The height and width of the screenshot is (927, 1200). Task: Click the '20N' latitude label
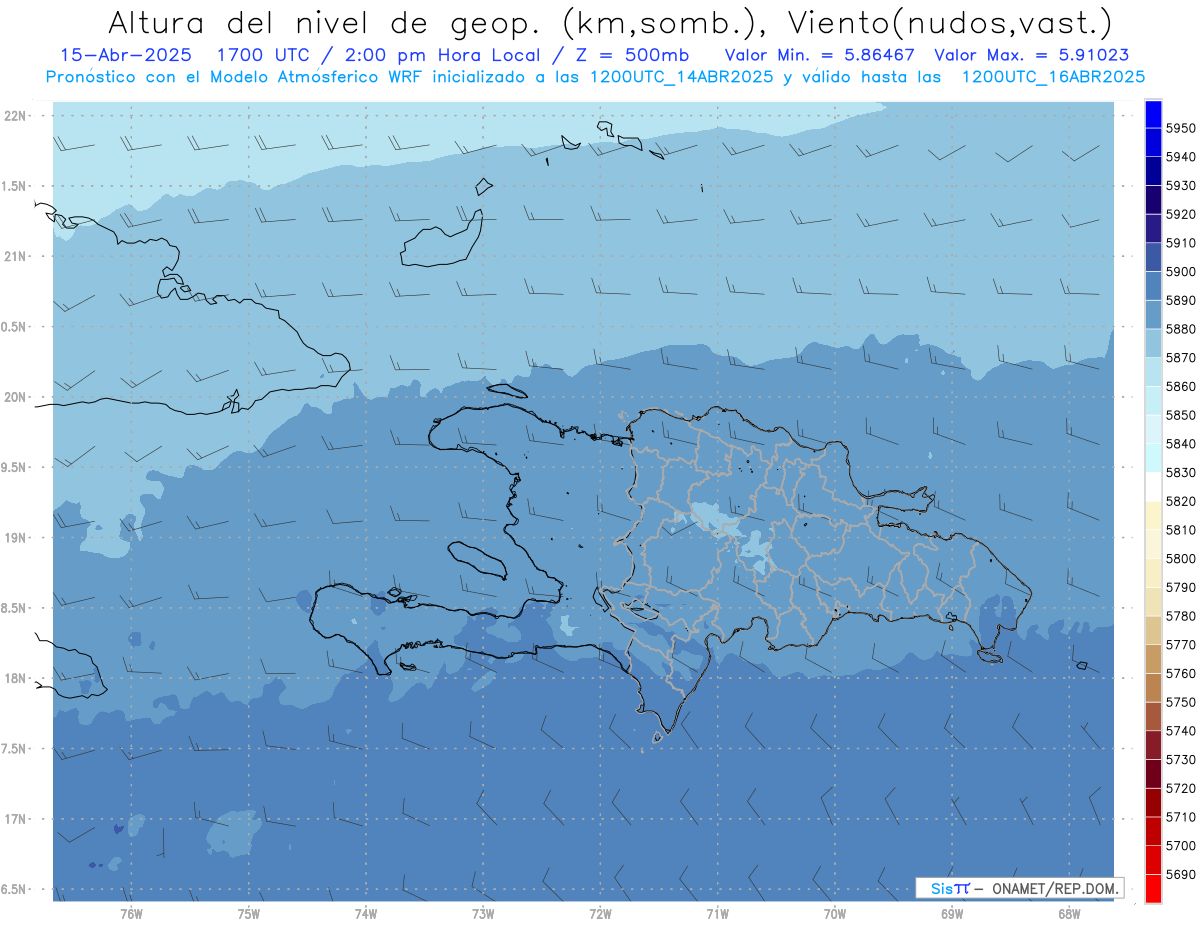click(x=15, y=397)
